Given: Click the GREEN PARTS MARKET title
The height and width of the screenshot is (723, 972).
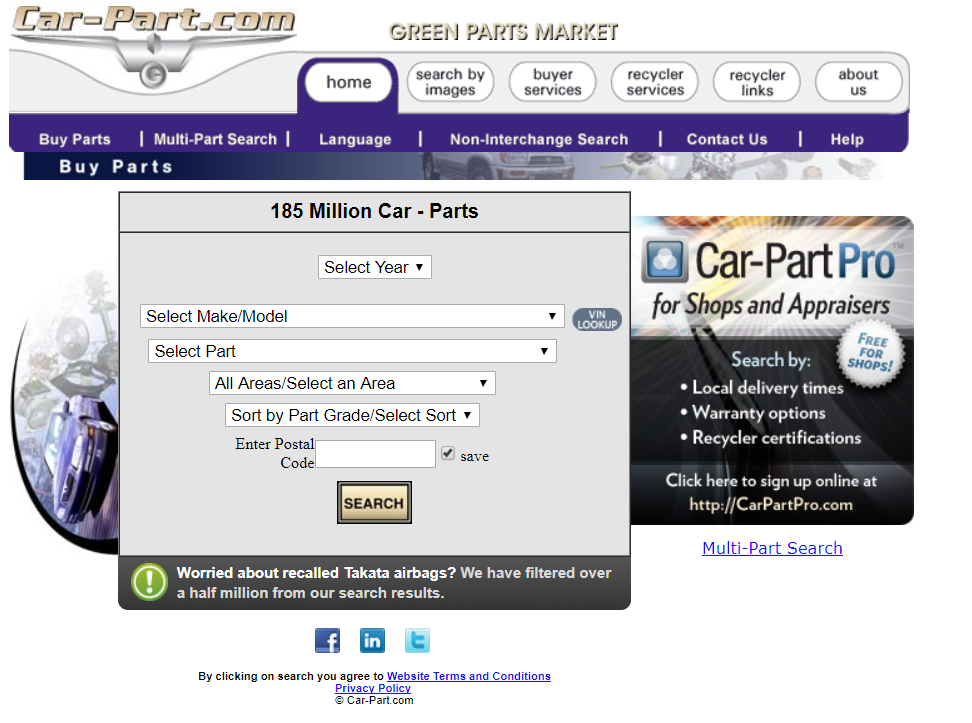Looking at the screenshot, I should 503,32.
